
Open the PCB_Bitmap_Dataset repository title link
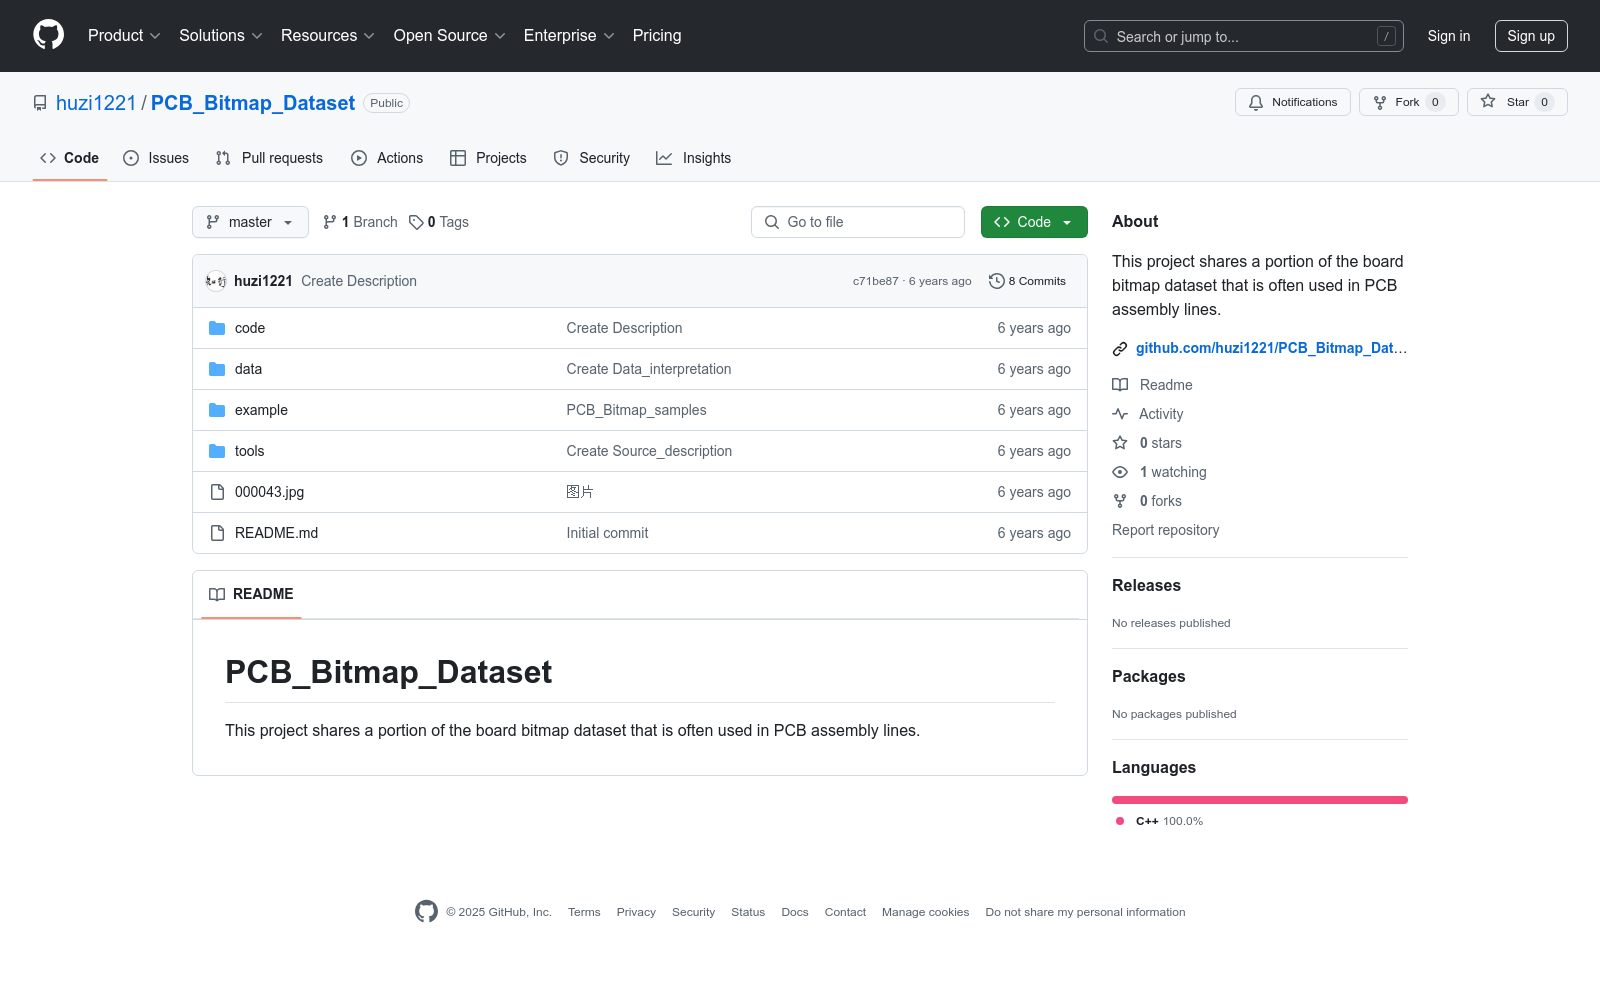(x=253, y=103)
